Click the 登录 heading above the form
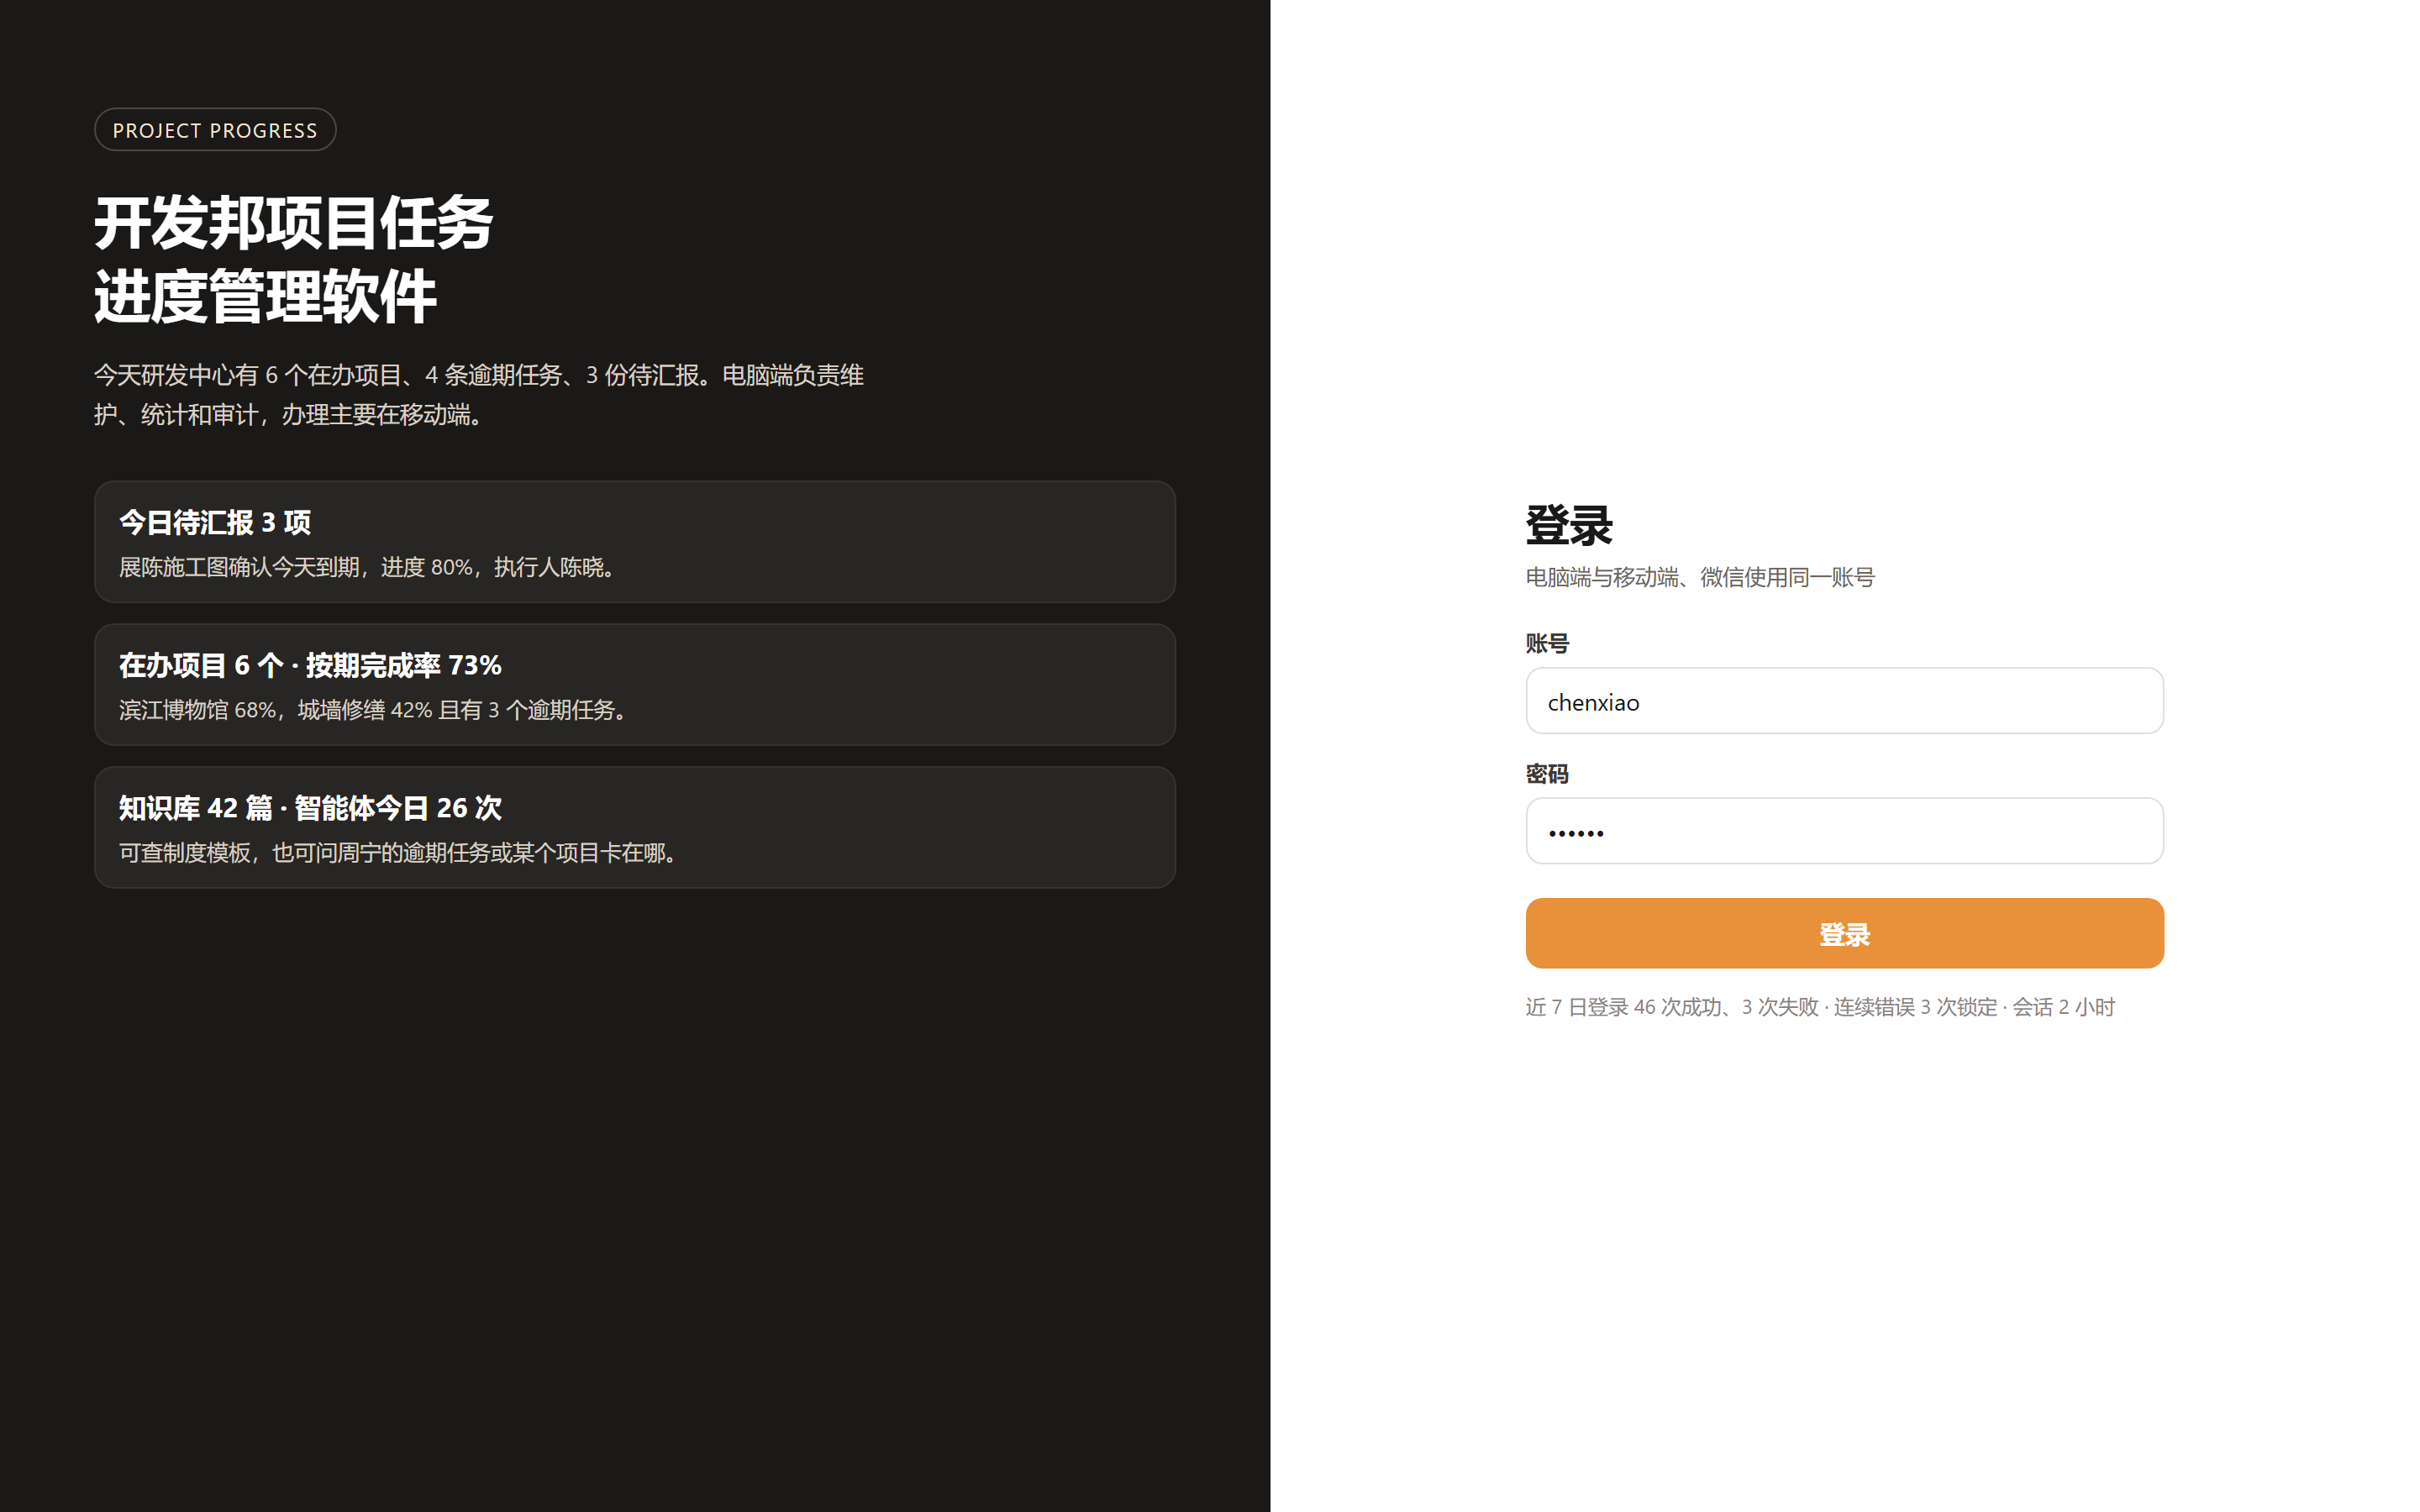2420x1512 pixels. pos(1569,526)
